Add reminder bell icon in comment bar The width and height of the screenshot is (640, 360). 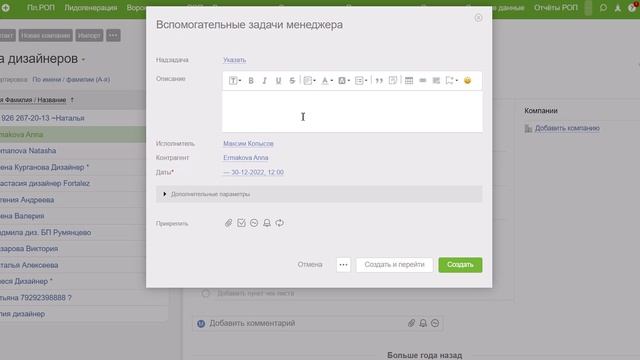423,323
